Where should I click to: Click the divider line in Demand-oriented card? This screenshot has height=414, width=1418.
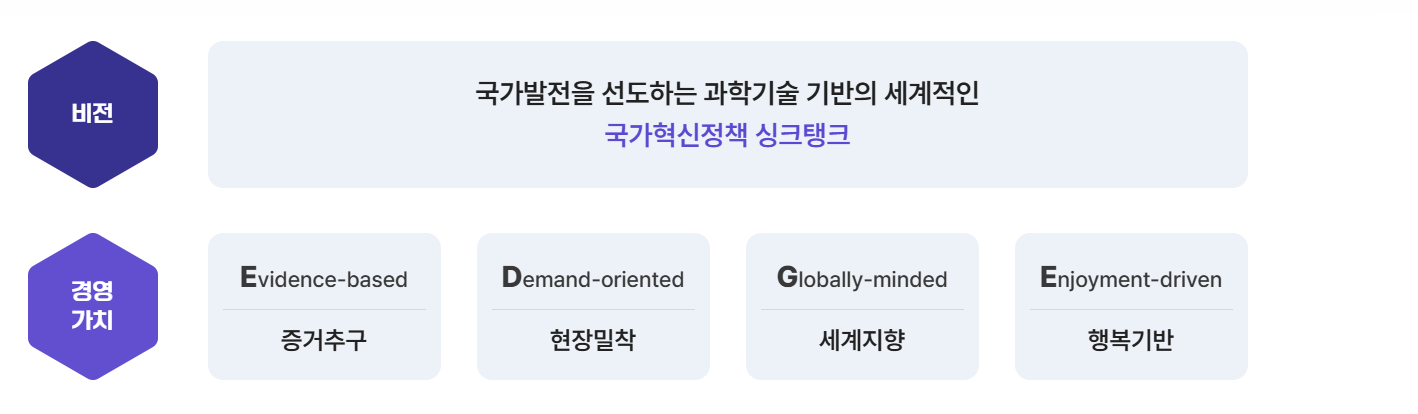pyautogui.click(x=593, y=310)
